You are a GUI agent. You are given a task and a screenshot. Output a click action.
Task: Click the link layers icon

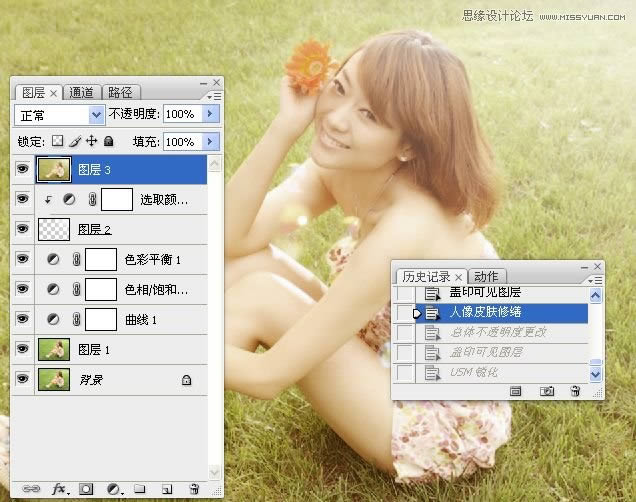[32, 489]
